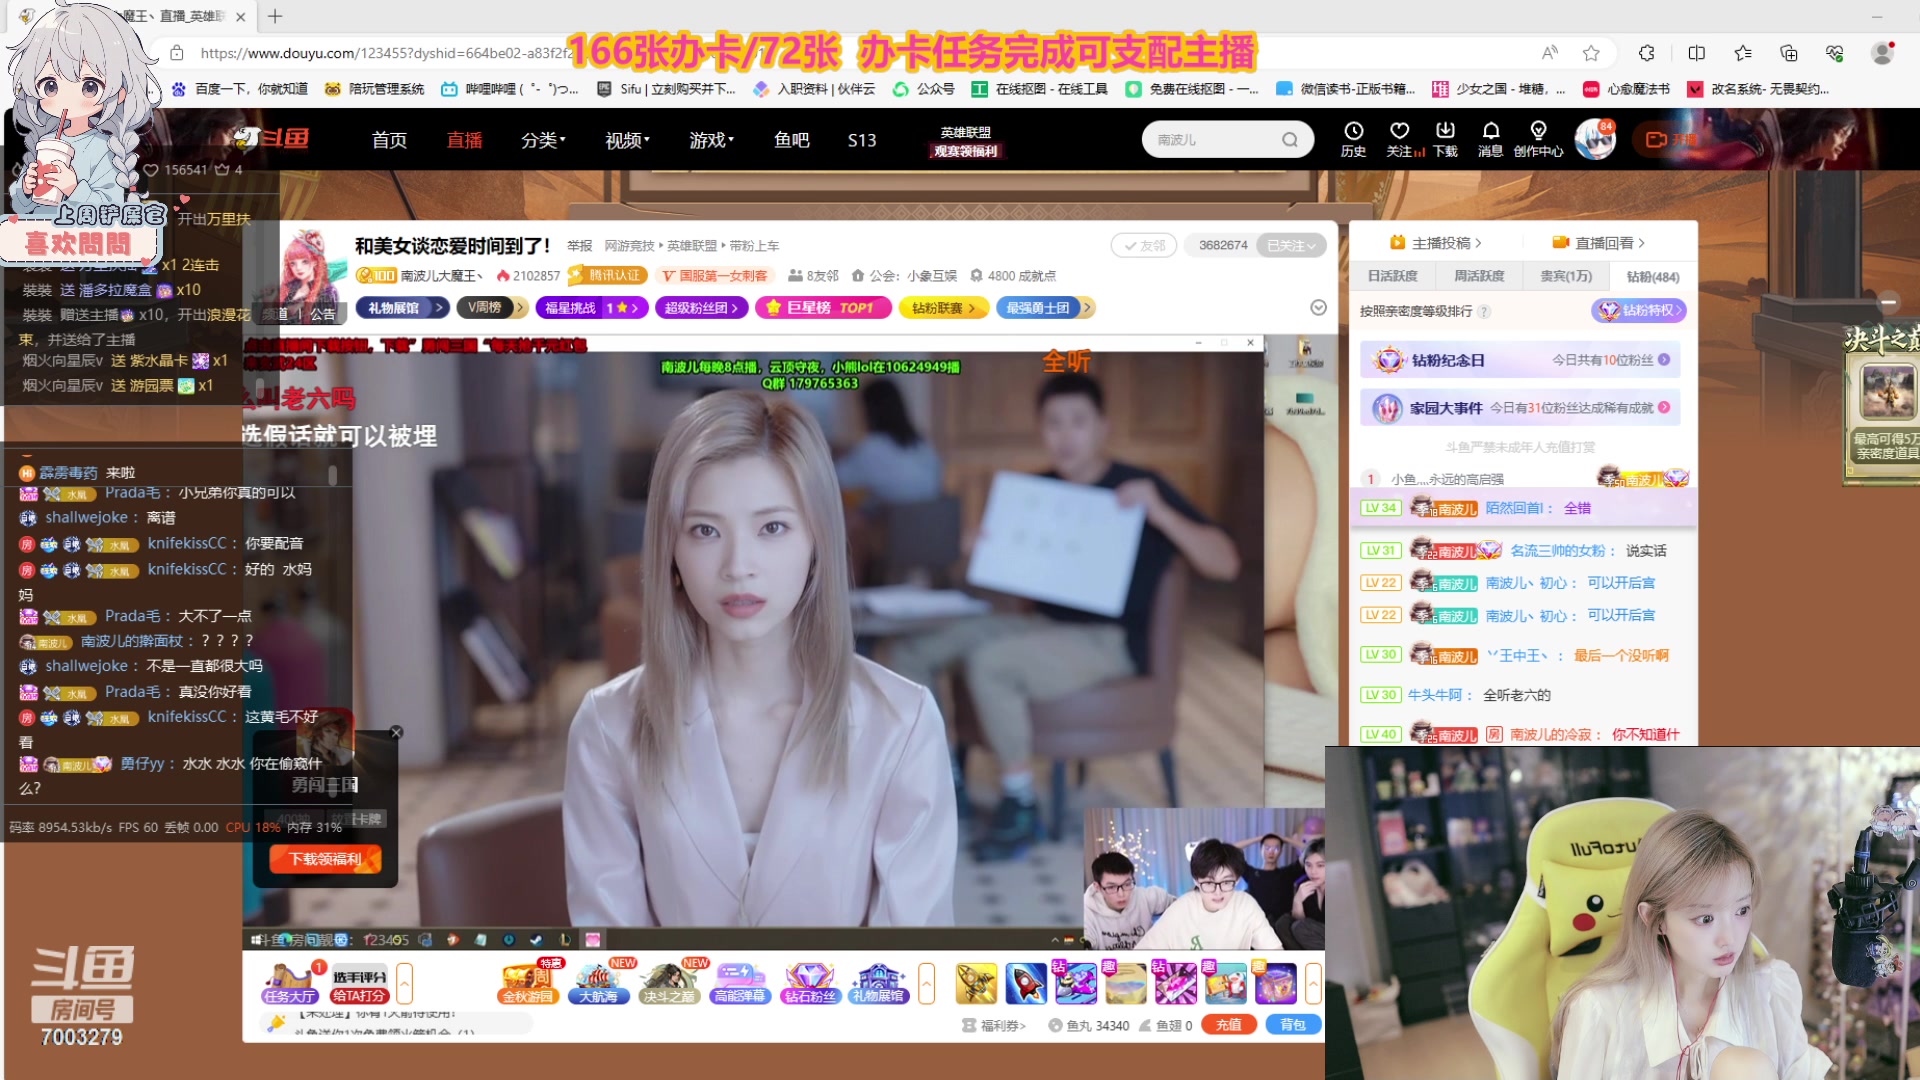Switch to 钻粉(484) tab
The image size is (1920, 1080).
1652,277
